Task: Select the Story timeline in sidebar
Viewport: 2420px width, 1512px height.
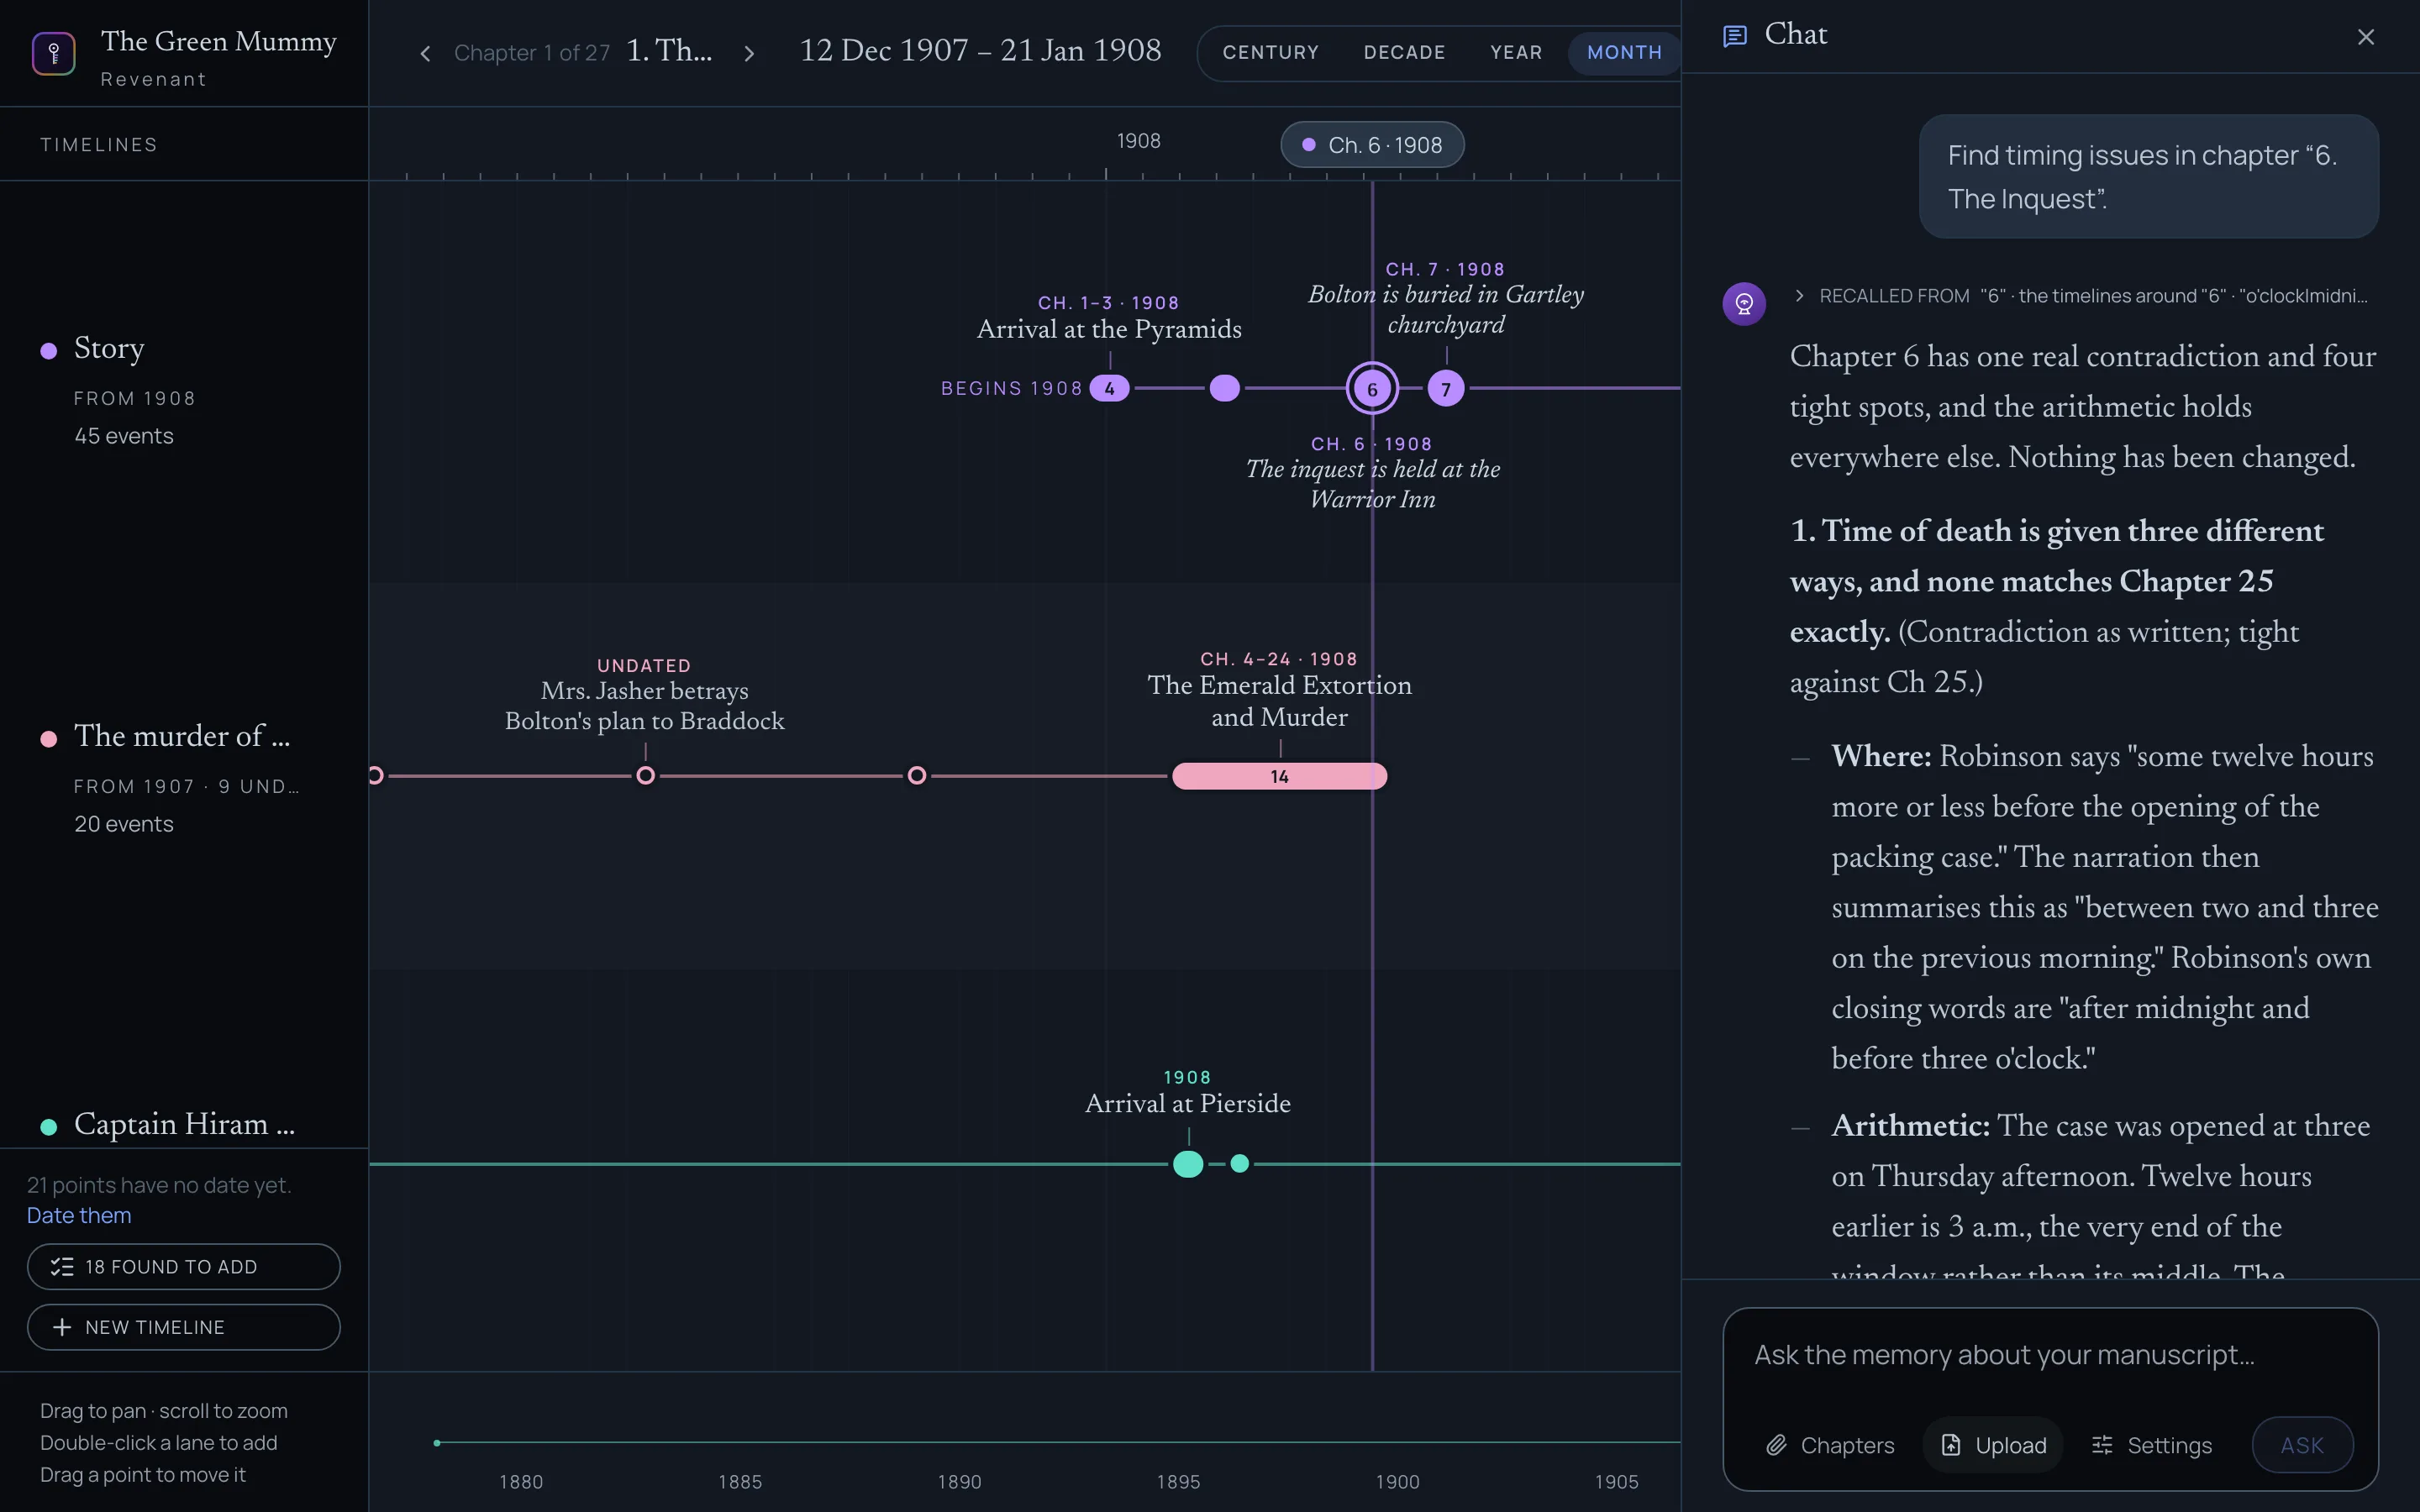Action: pyautogui.click(x=109, y=348)
